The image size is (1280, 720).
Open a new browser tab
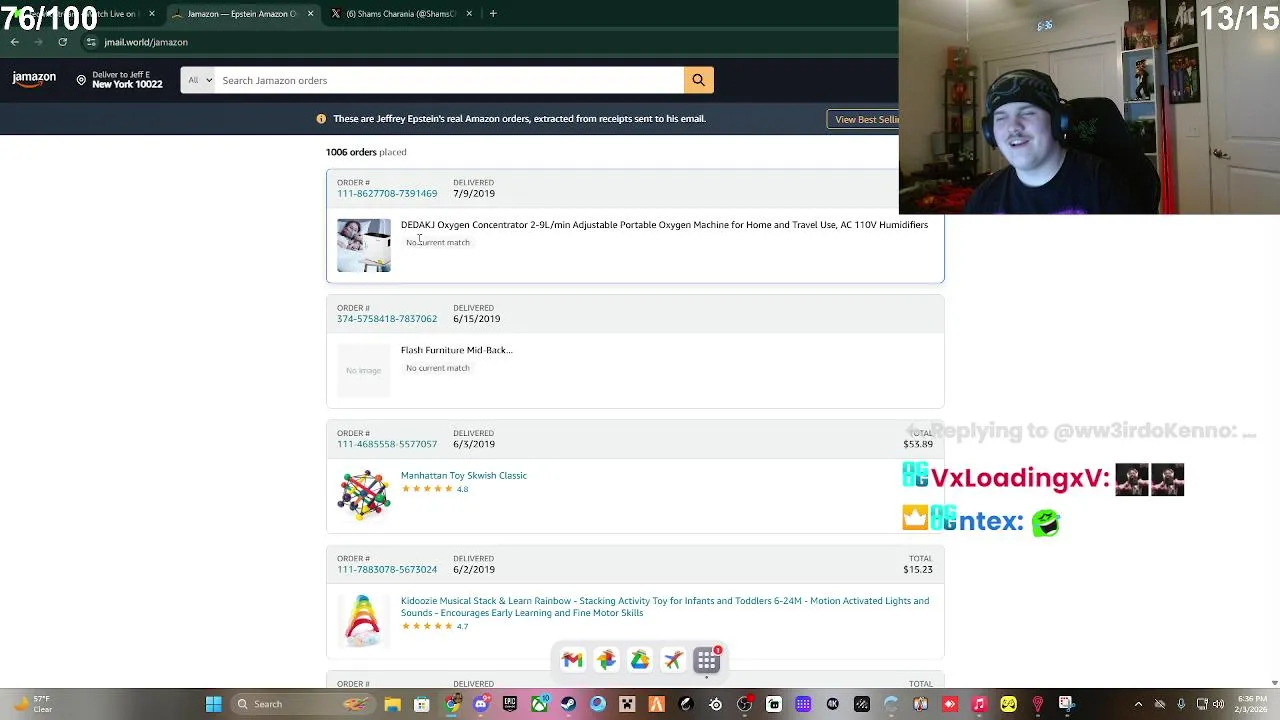tap(493, 14)
